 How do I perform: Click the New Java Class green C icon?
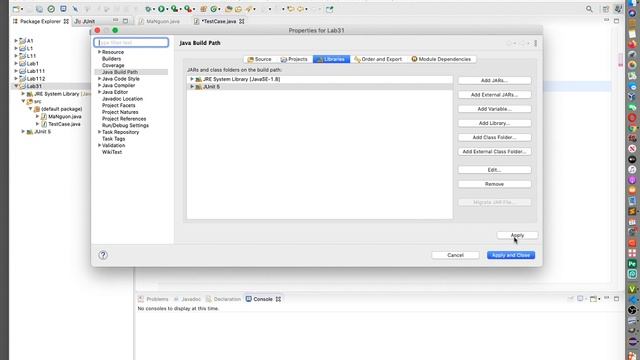(x=213, y=9)
